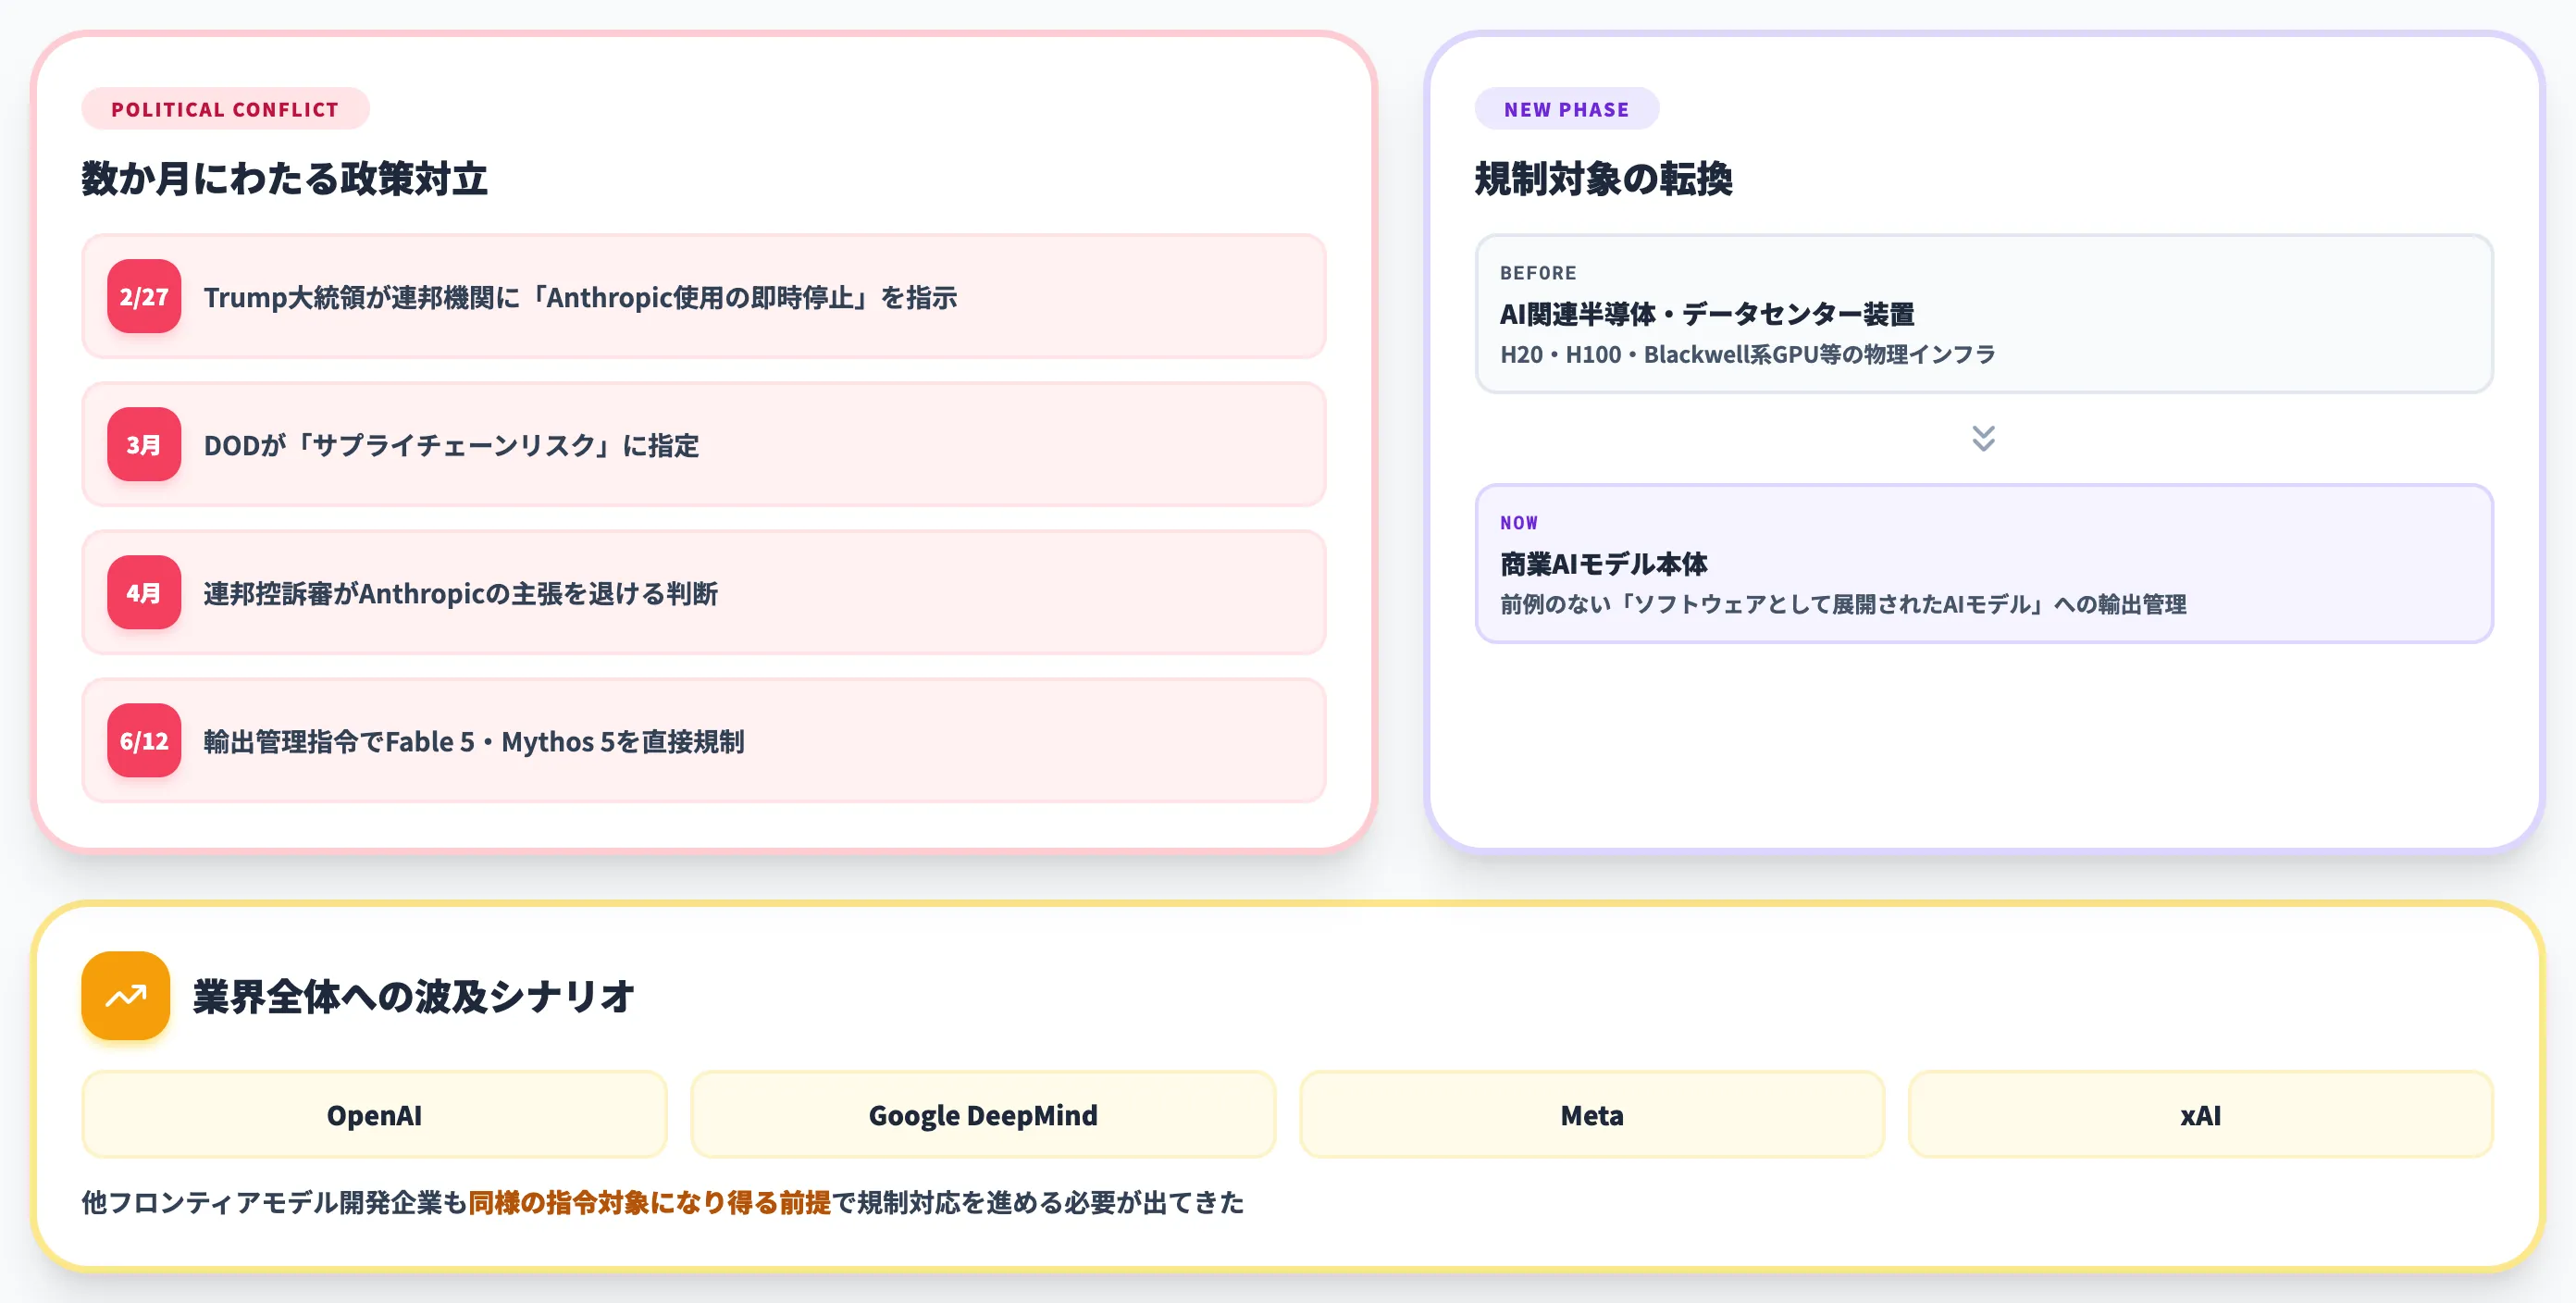The image size is (2576, 1303).
Task: Click the xAI company chip
Action: pos(2201,1114)
